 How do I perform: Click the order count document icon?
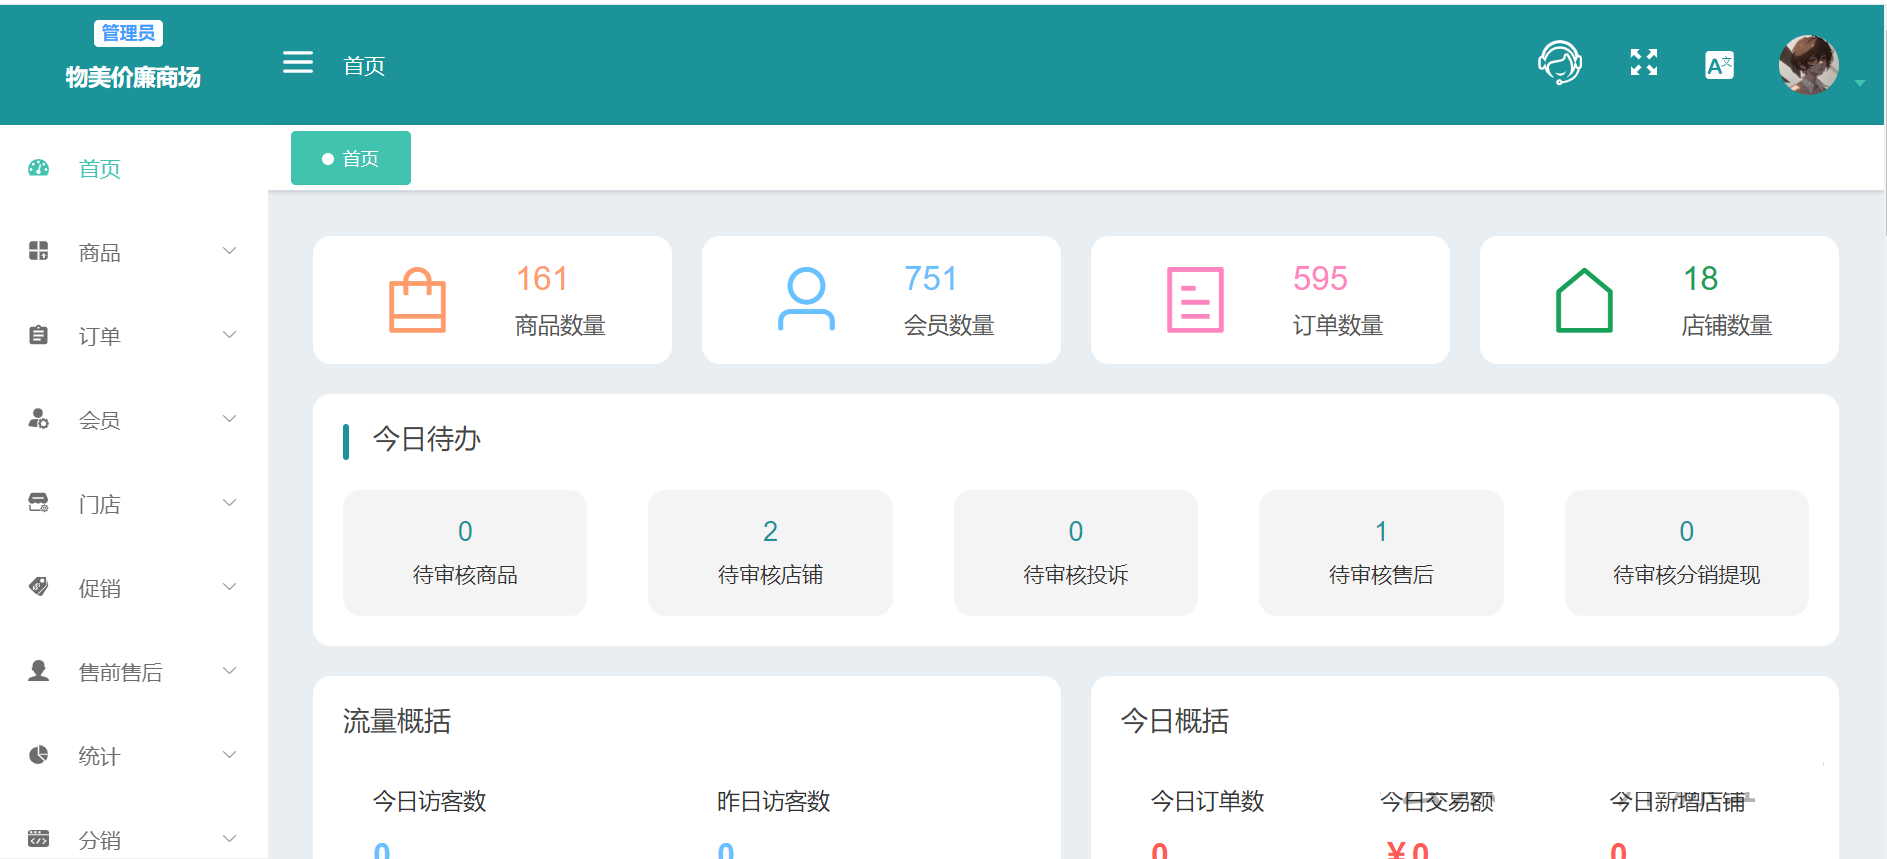(x=1195, y=300)
